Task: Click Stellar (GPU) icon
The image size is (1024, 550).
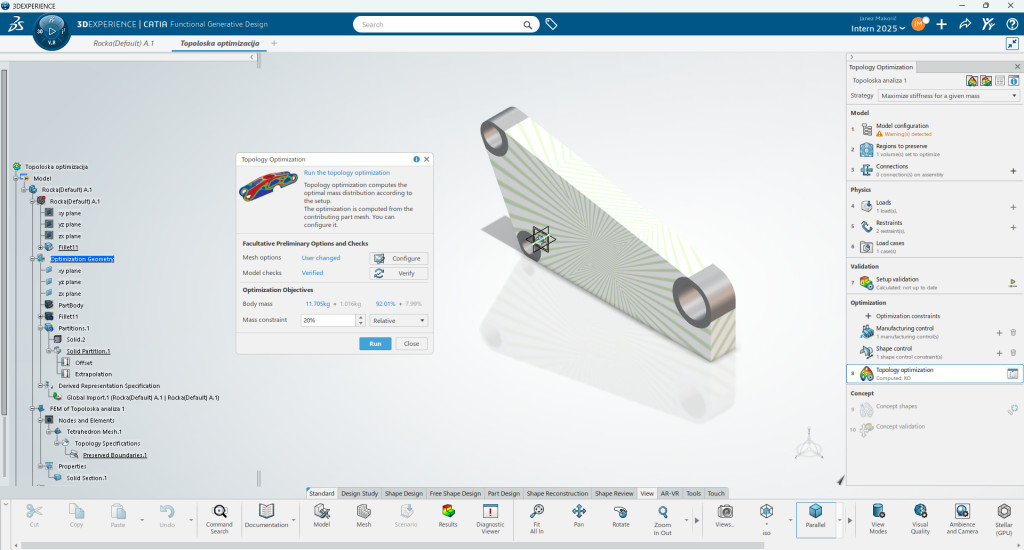Action: (x=1004, y=519)
